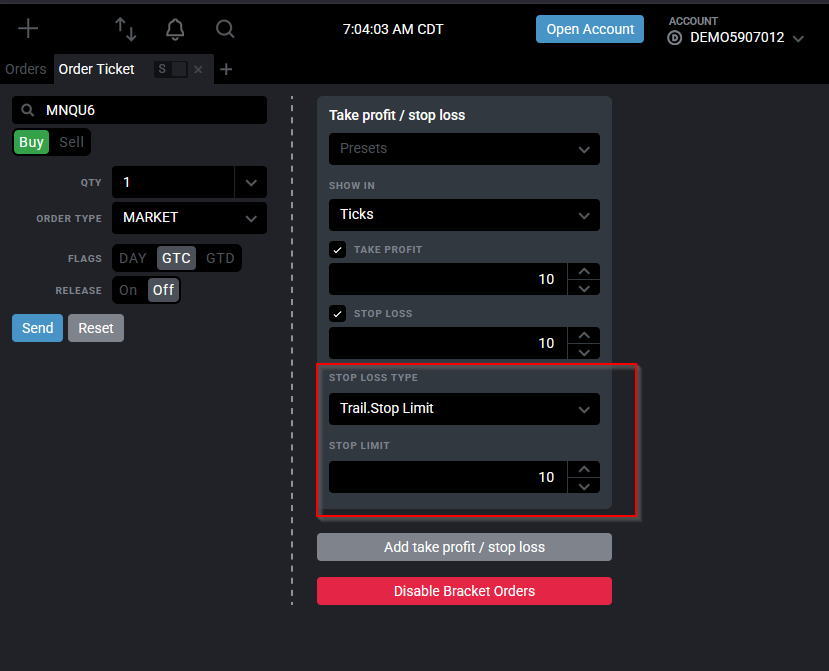829x671 pixels.
Task: Uncheck the Stop Loss checkbox
Action: [337, 314]
